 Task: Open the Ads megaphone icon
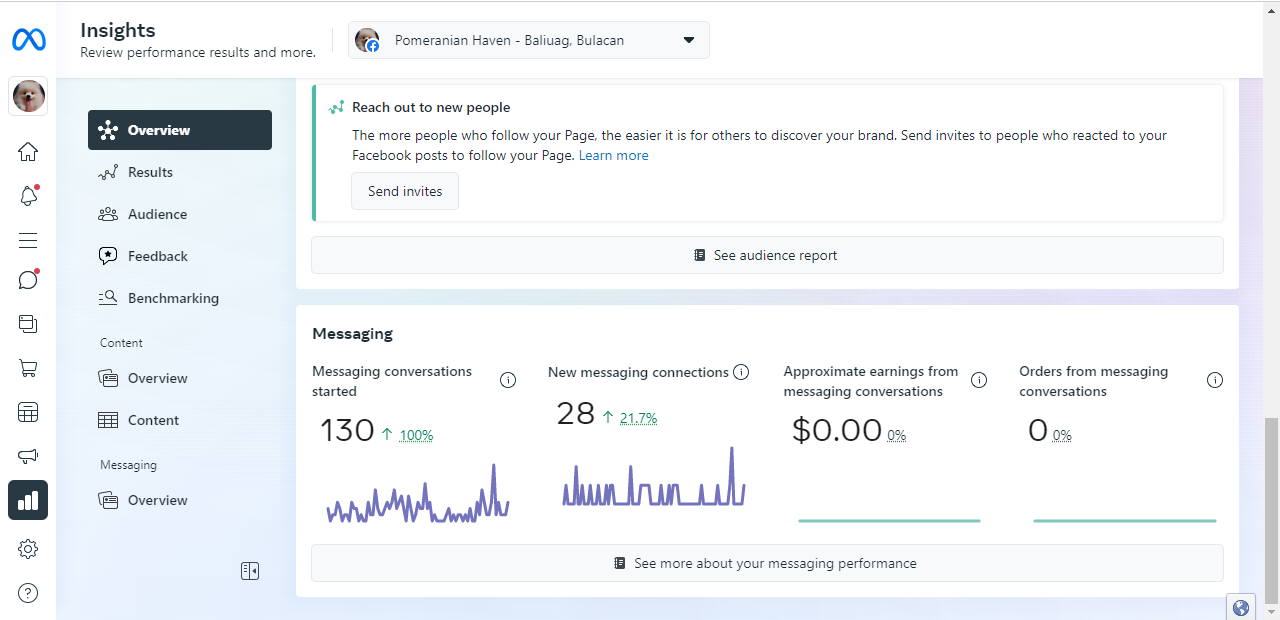coord(28,456)
